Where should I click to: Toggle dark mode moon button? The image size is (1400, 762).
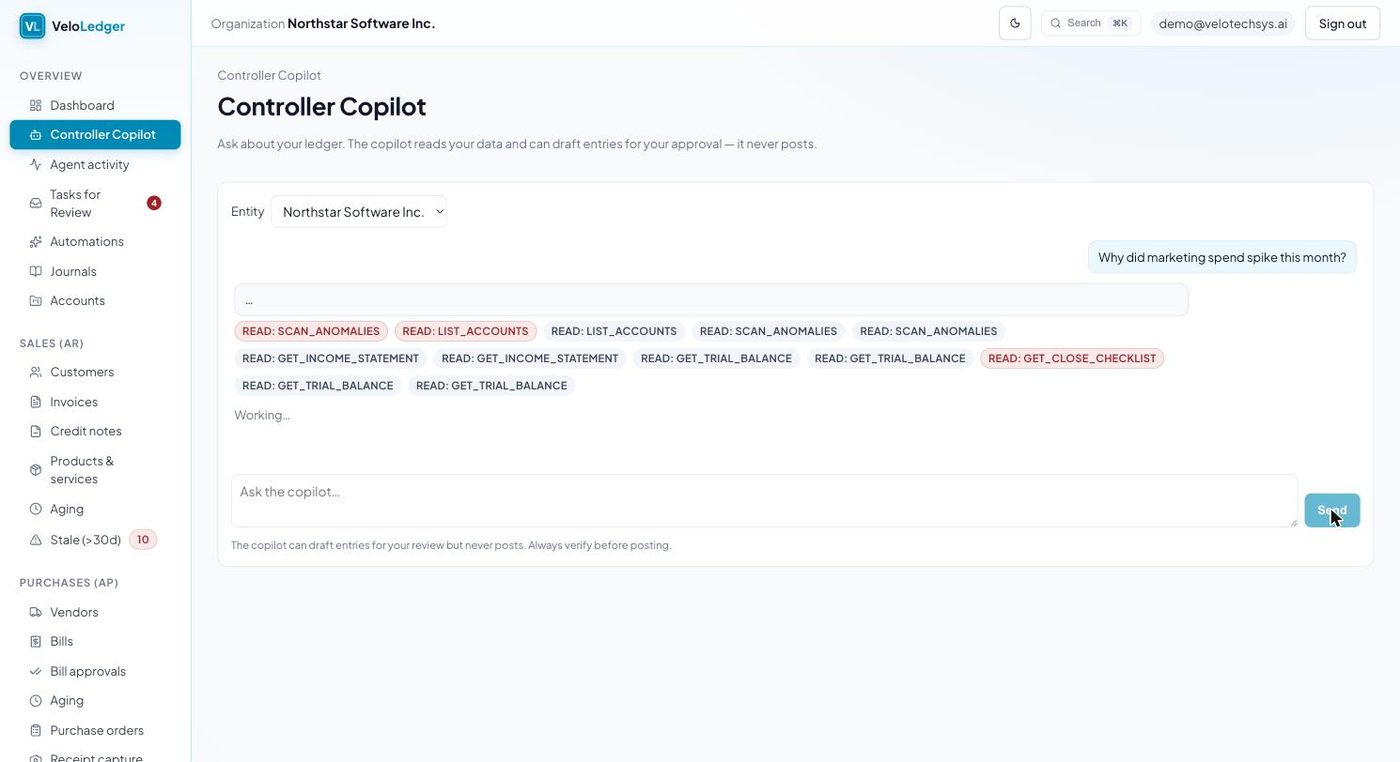click(1015, 23)
